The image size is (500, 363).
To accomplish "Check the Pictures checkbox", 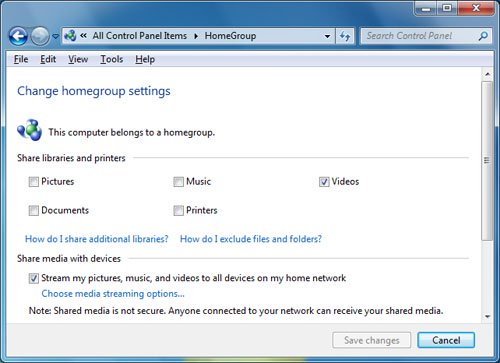I will click(33, 182).
